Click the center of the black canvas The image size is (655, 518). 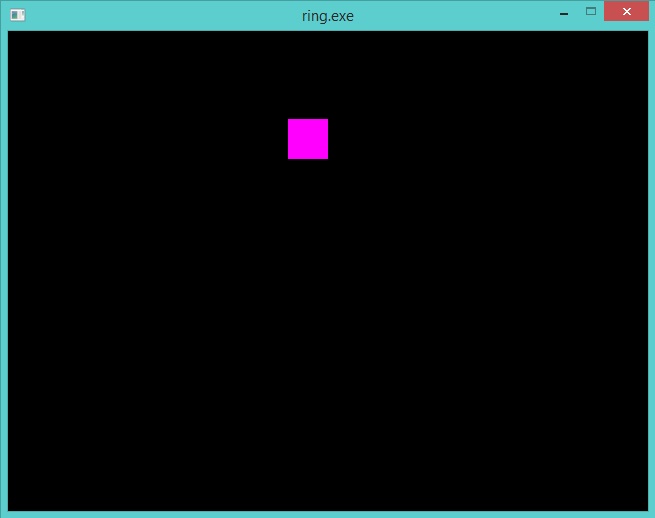click(x=328, y=271)
